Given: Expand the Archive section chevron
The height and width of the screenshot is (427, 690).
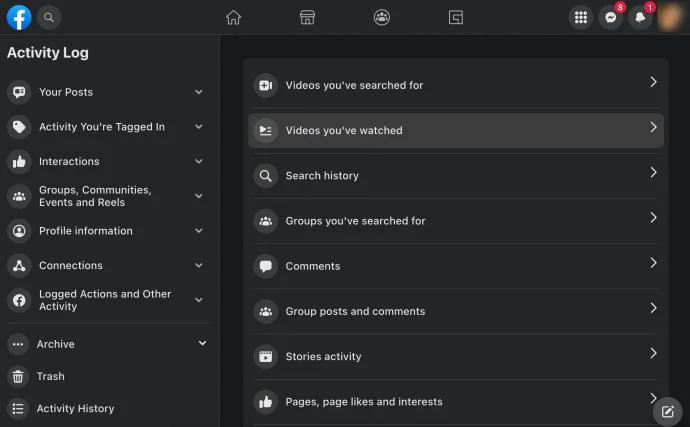Looking at the screenshot, I should click(202, 343).
